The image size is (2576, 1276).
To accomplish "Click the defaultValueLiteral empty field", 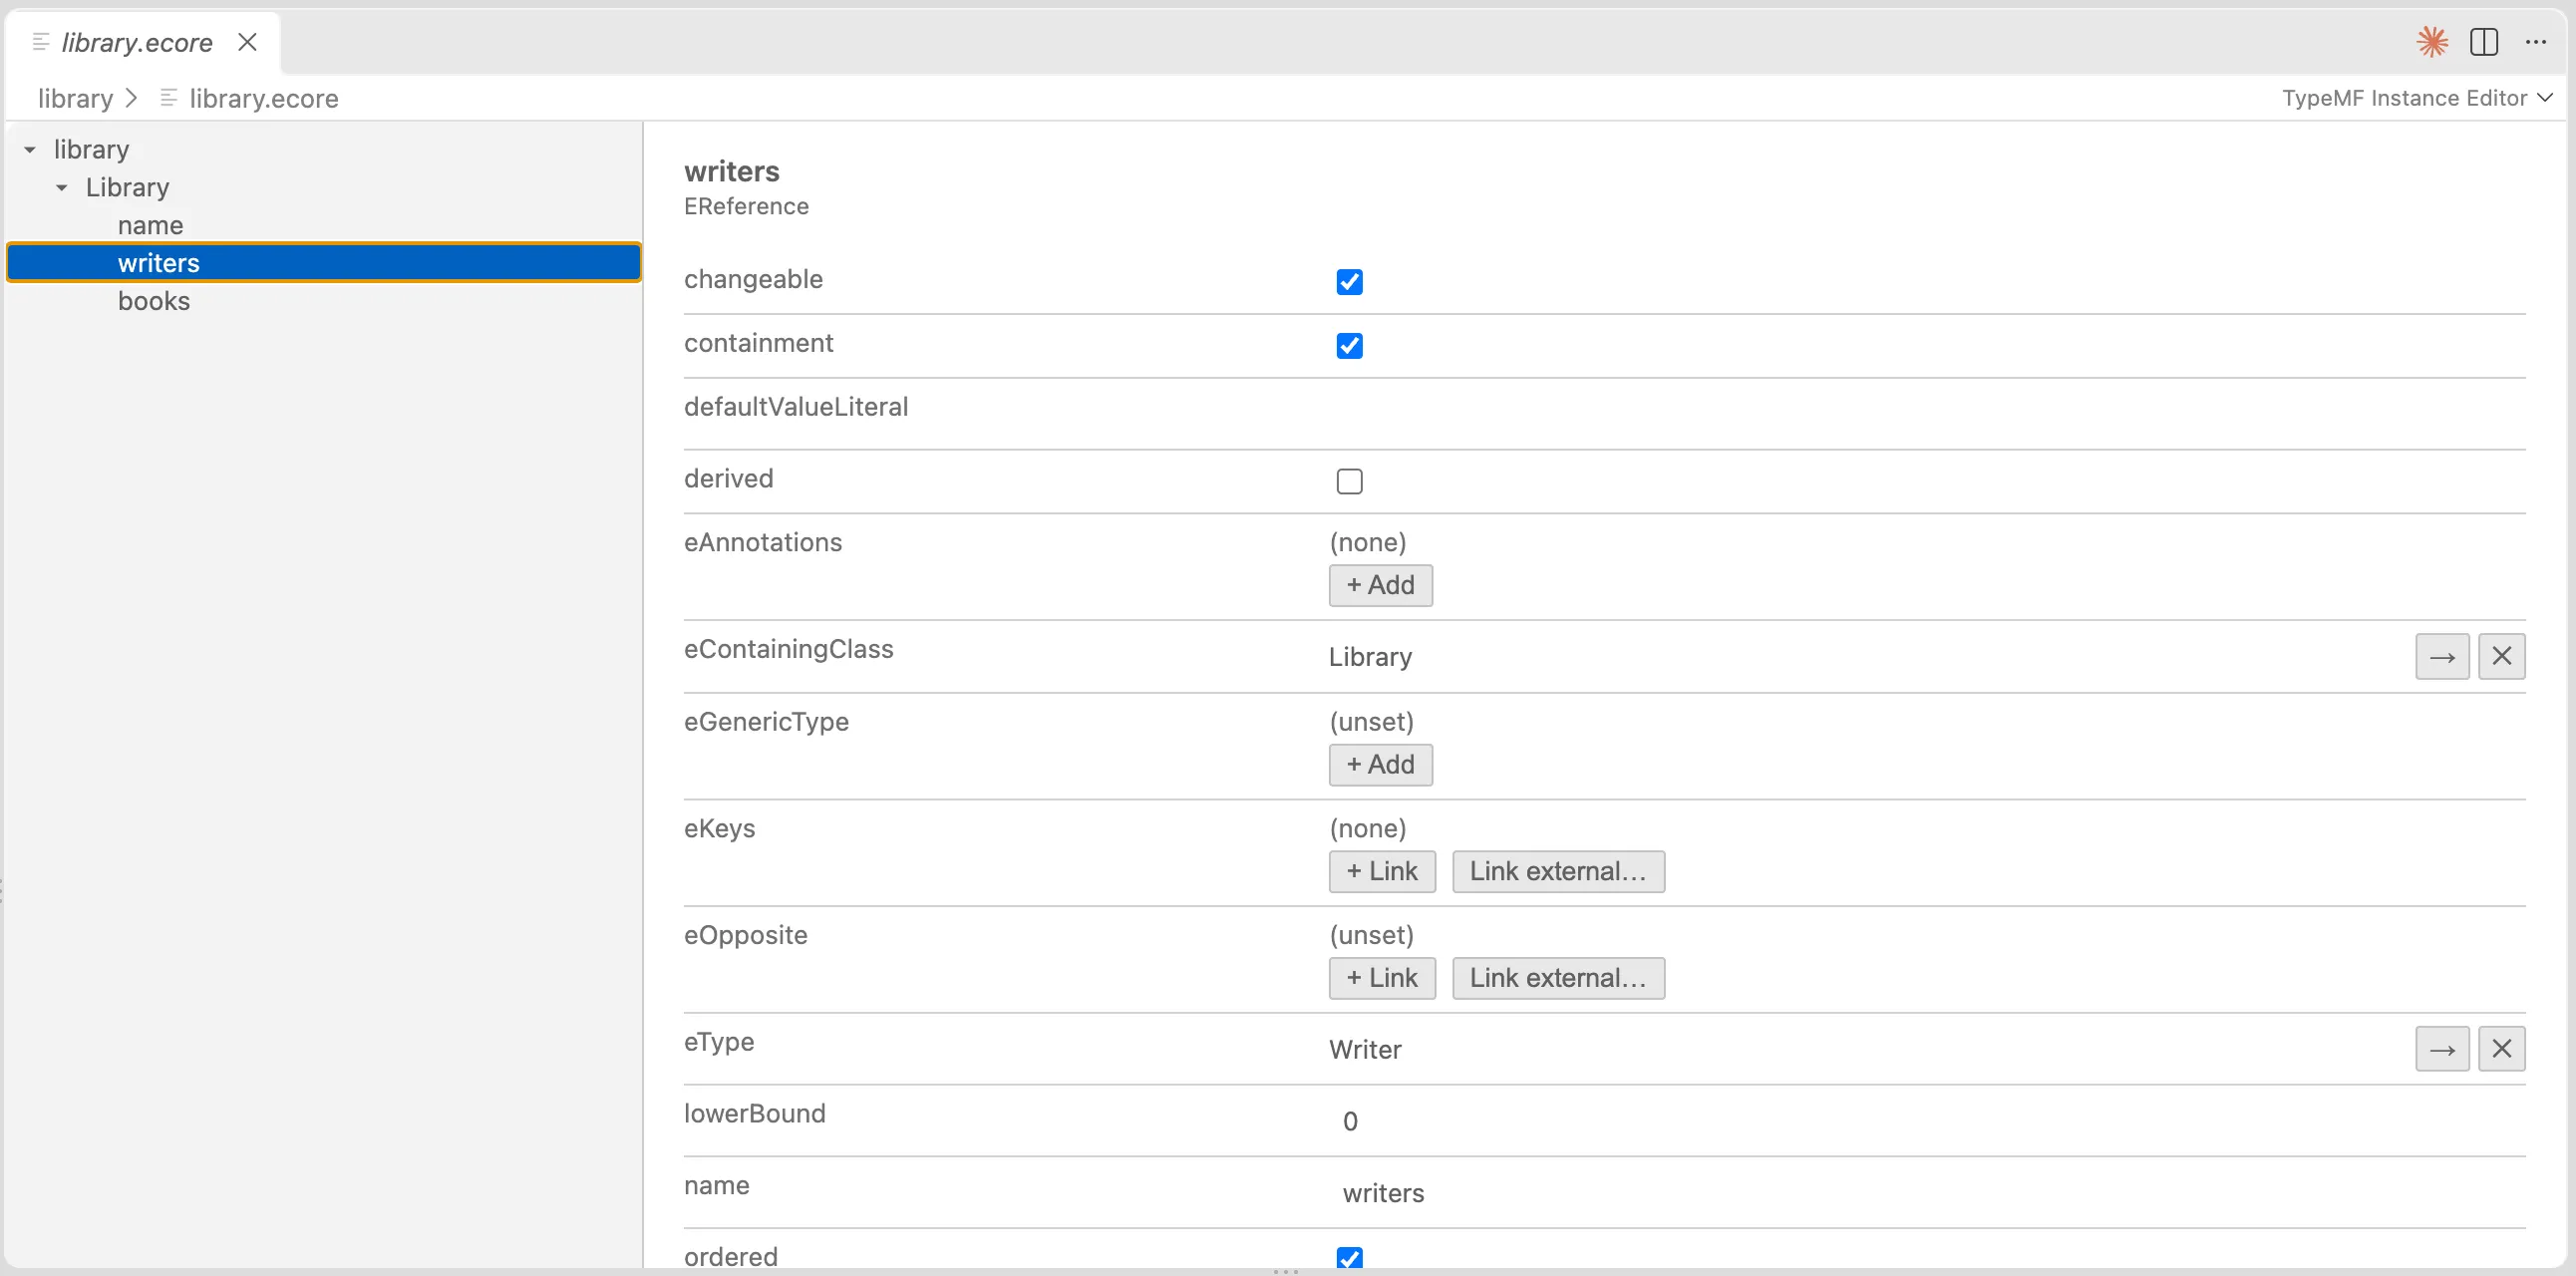I will 1926,413.
